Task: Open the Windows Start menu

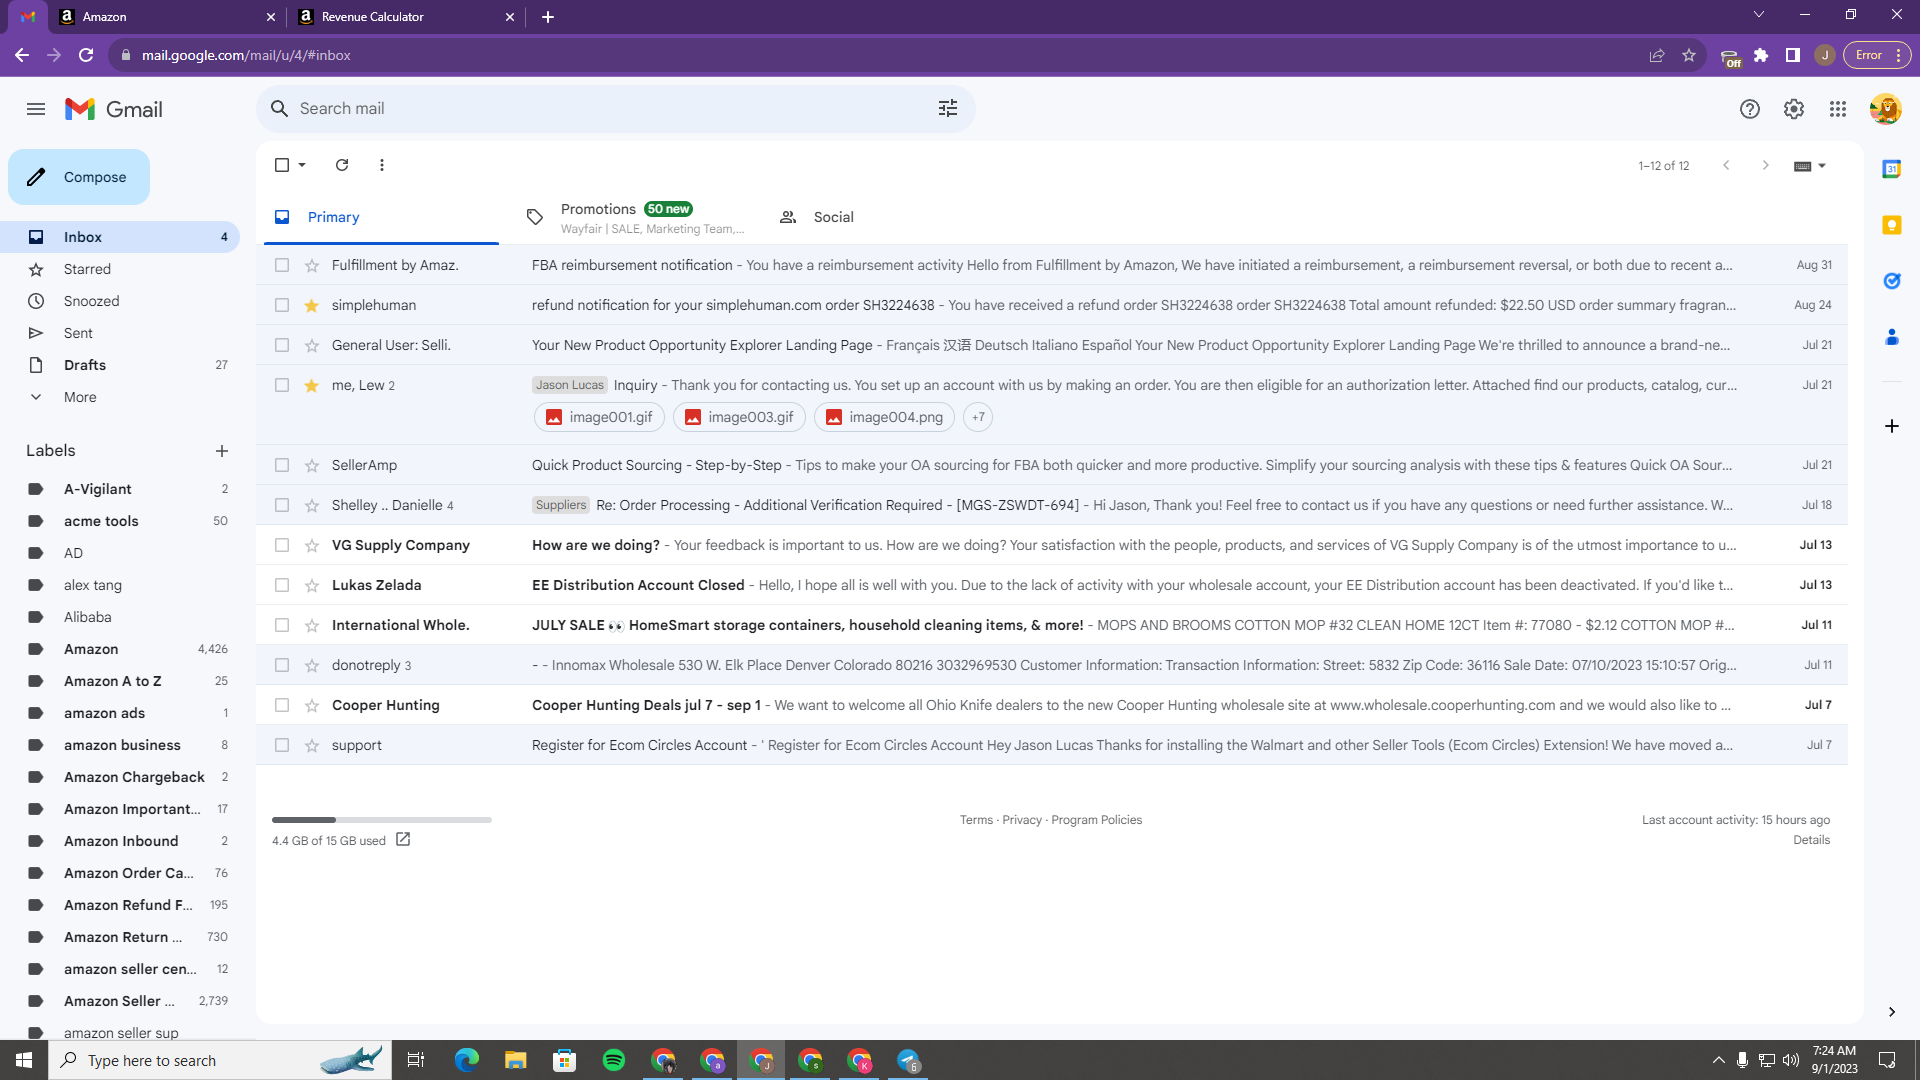Action: [x=24, y=1060]
